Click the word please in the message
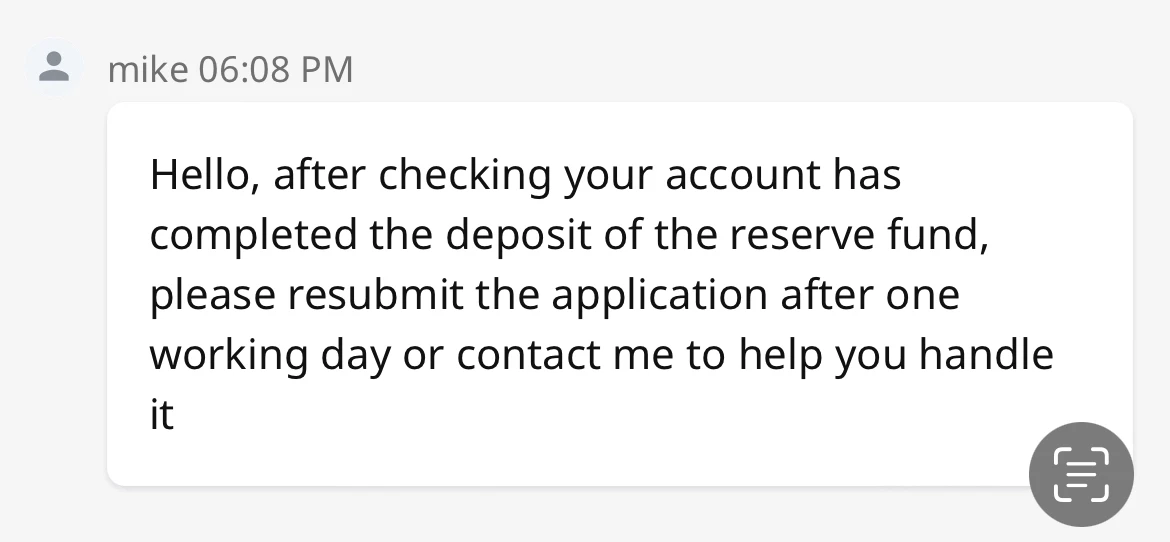This screenshot has width=1170, height=542. (213, 297)
